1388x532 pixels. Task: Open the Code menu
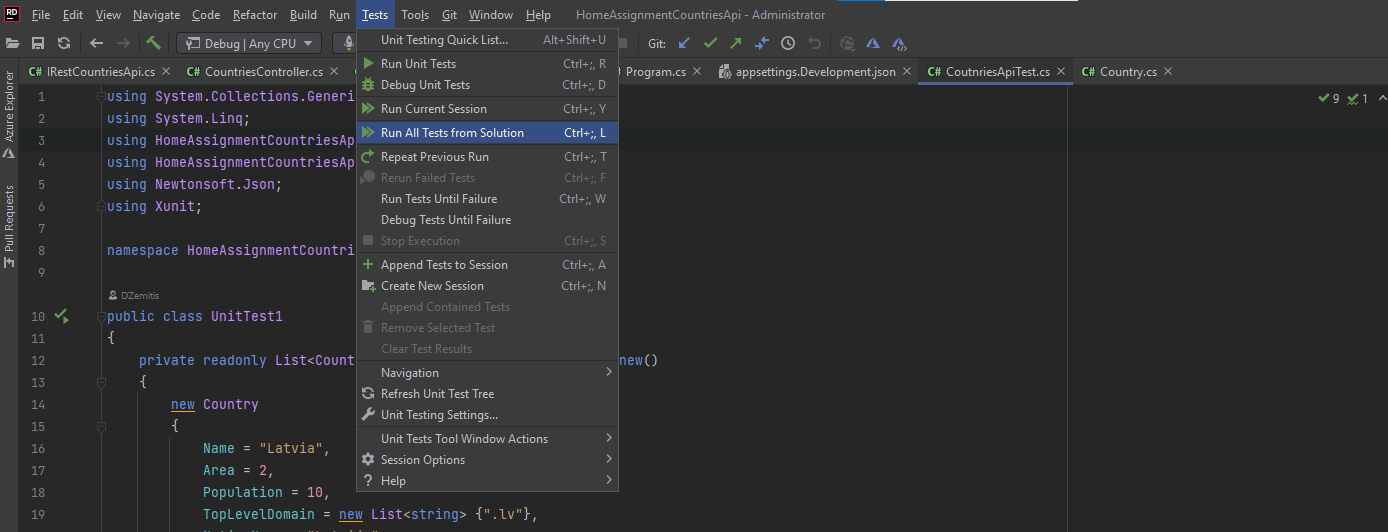tap(206, 15)
